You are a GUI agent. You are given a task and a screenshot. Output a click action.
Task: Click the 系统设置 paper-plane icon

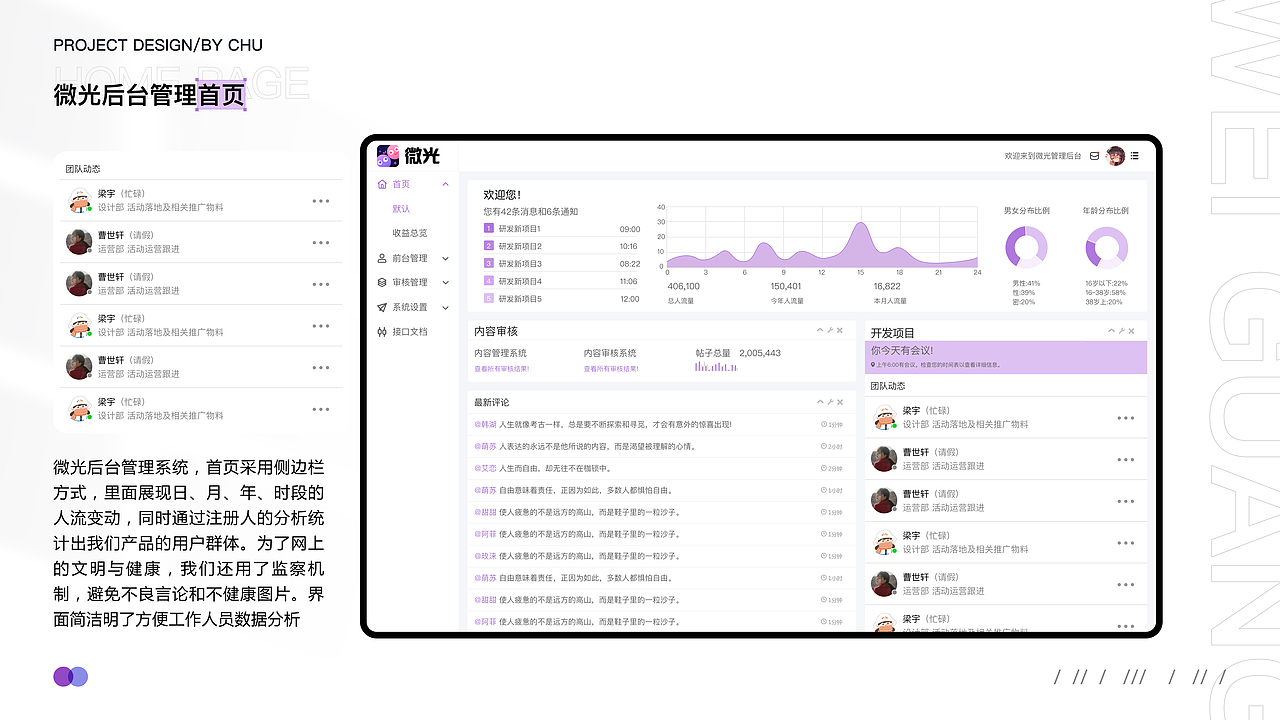381,307
